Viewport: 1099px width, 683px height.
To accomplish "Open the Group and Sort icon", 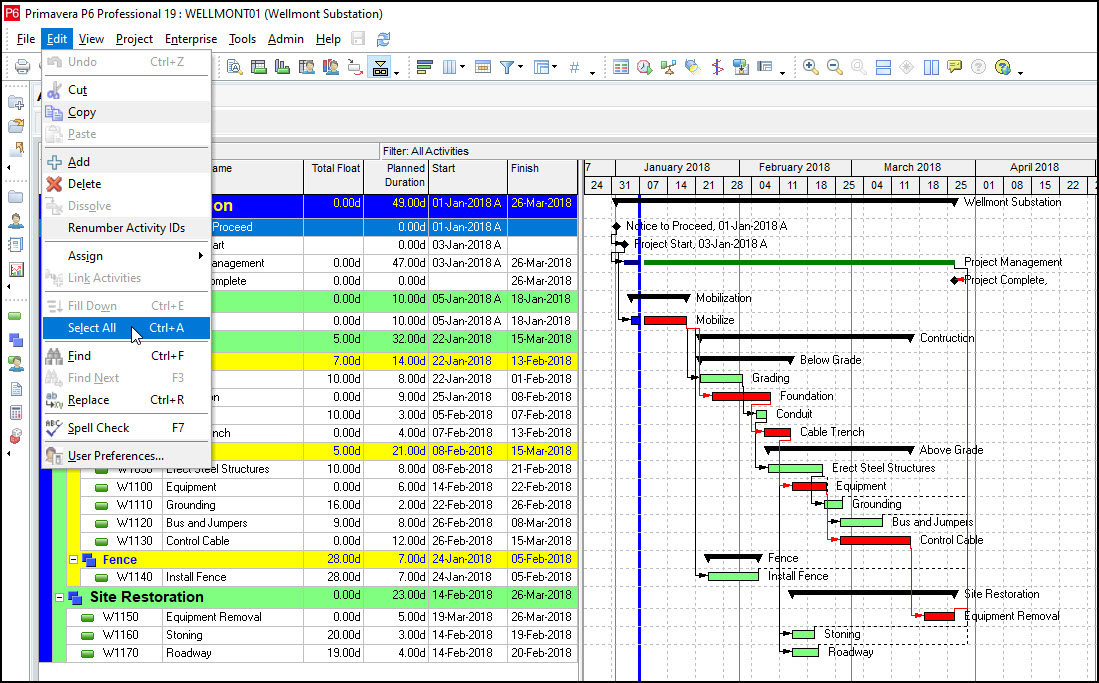I will pos(540,67).
